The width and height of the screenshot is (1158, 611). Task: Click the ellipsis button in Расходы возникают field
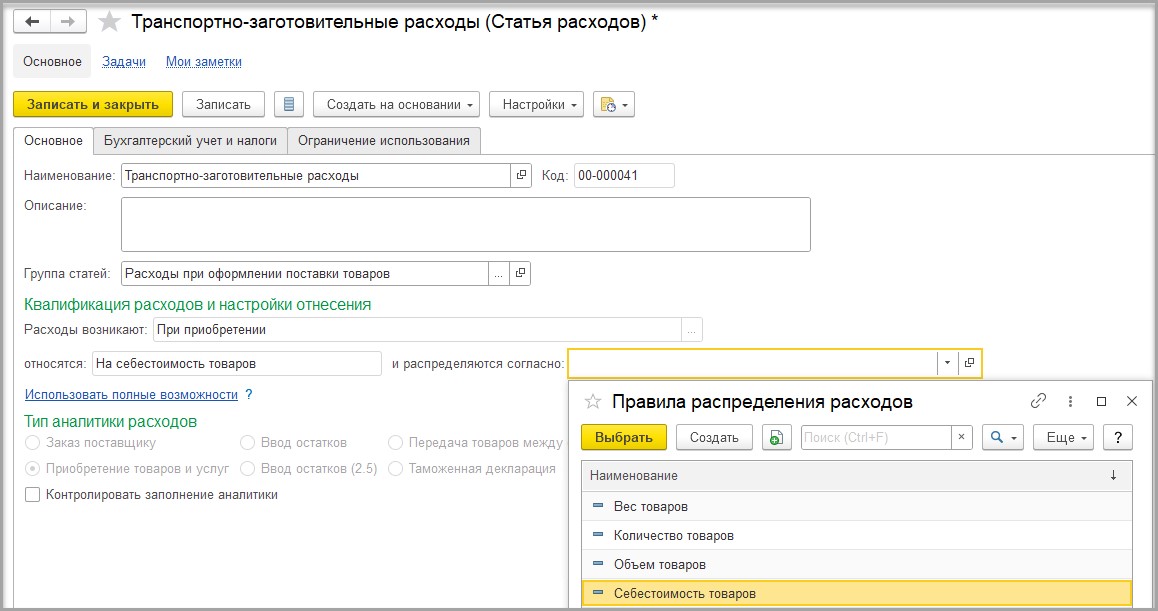pyautogui.click(x=691, y=330)
